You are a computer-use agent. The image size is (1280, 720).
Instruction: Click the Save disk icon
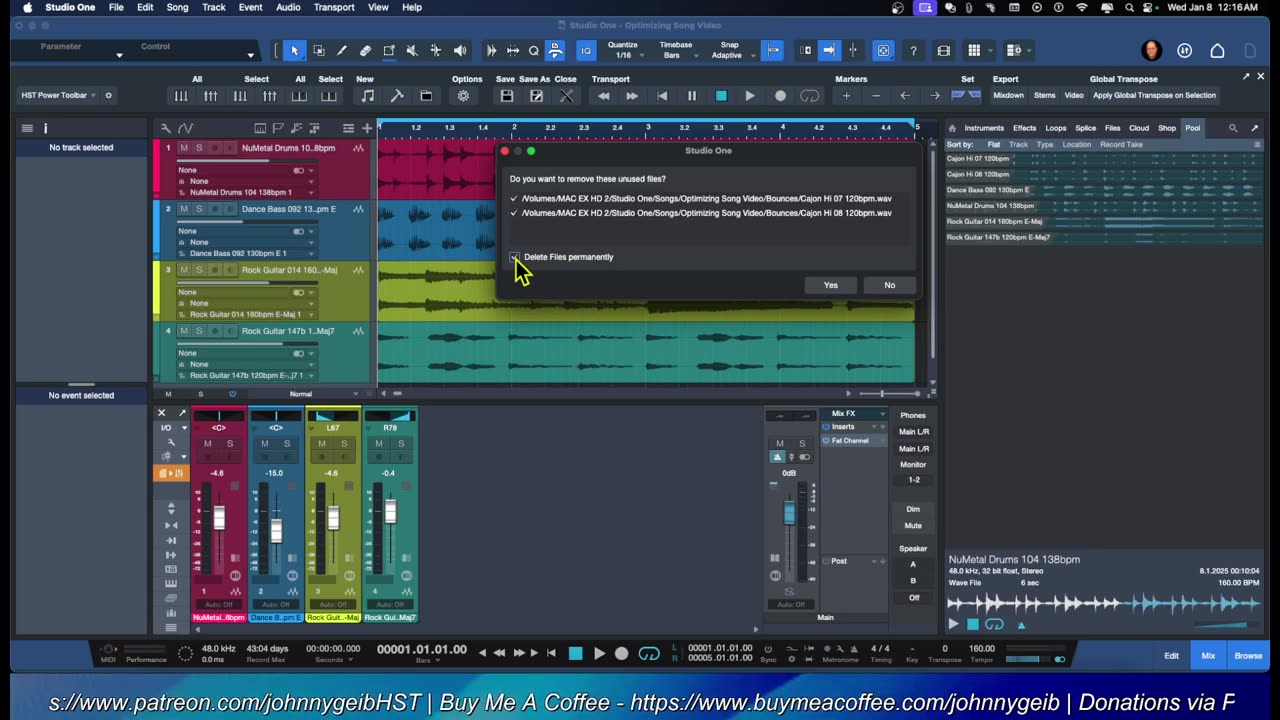point(506,96)
